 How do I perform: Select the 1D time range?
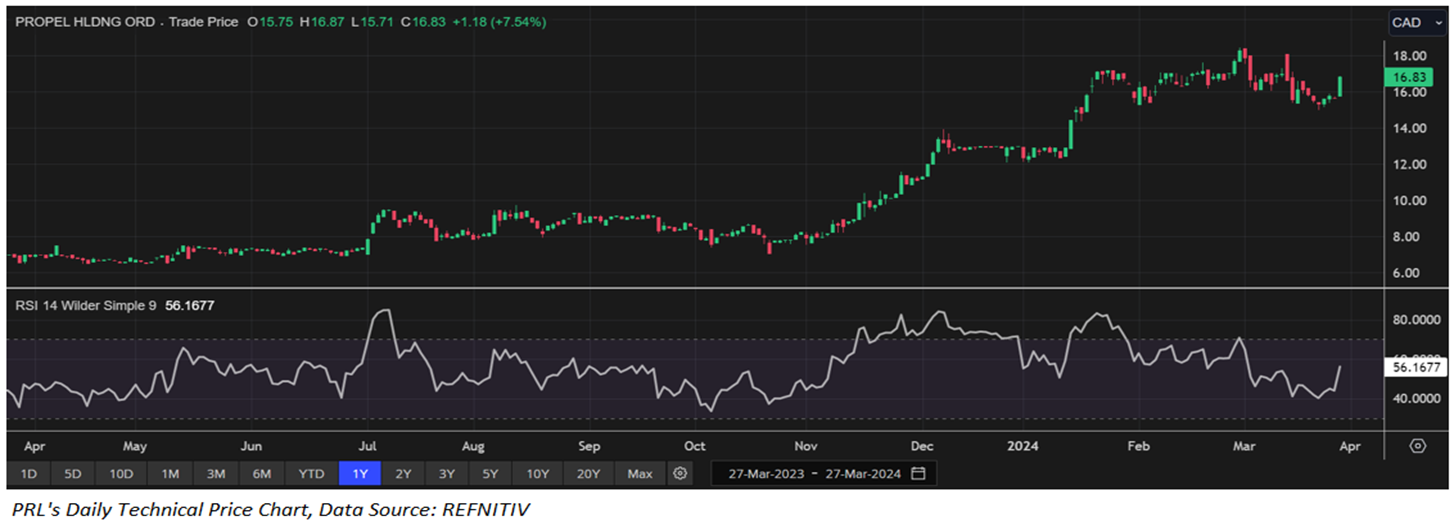[x=28, y=473]
